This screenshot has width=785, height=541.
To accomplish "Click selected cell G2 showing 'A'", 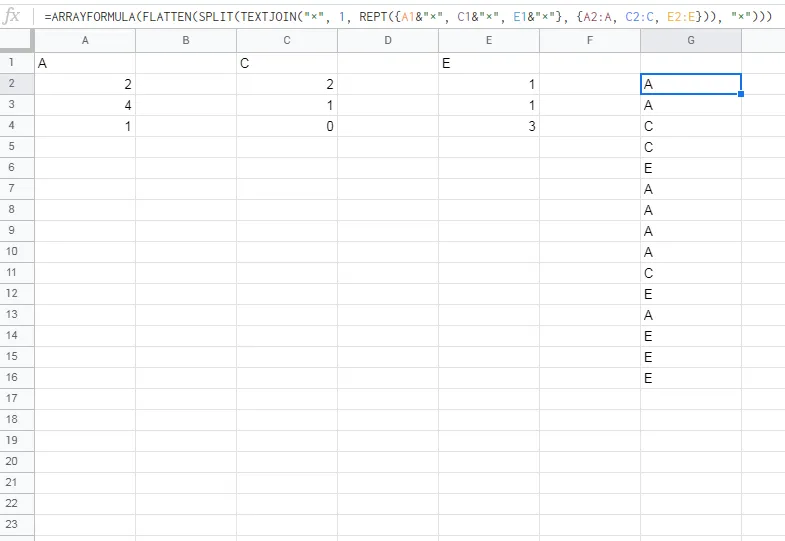I will pyautogui.click(x=691, y=84).
